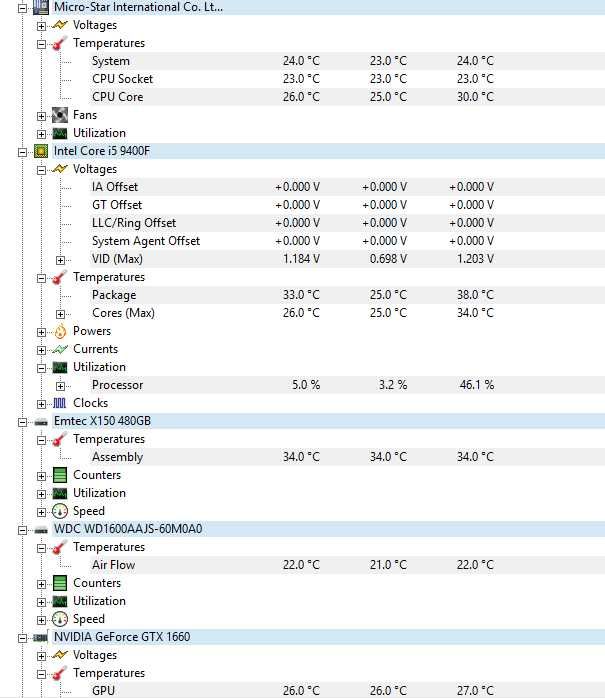
Task: Collapse Temperatures under Micro-Star International
Action: [x=41, y=44]
